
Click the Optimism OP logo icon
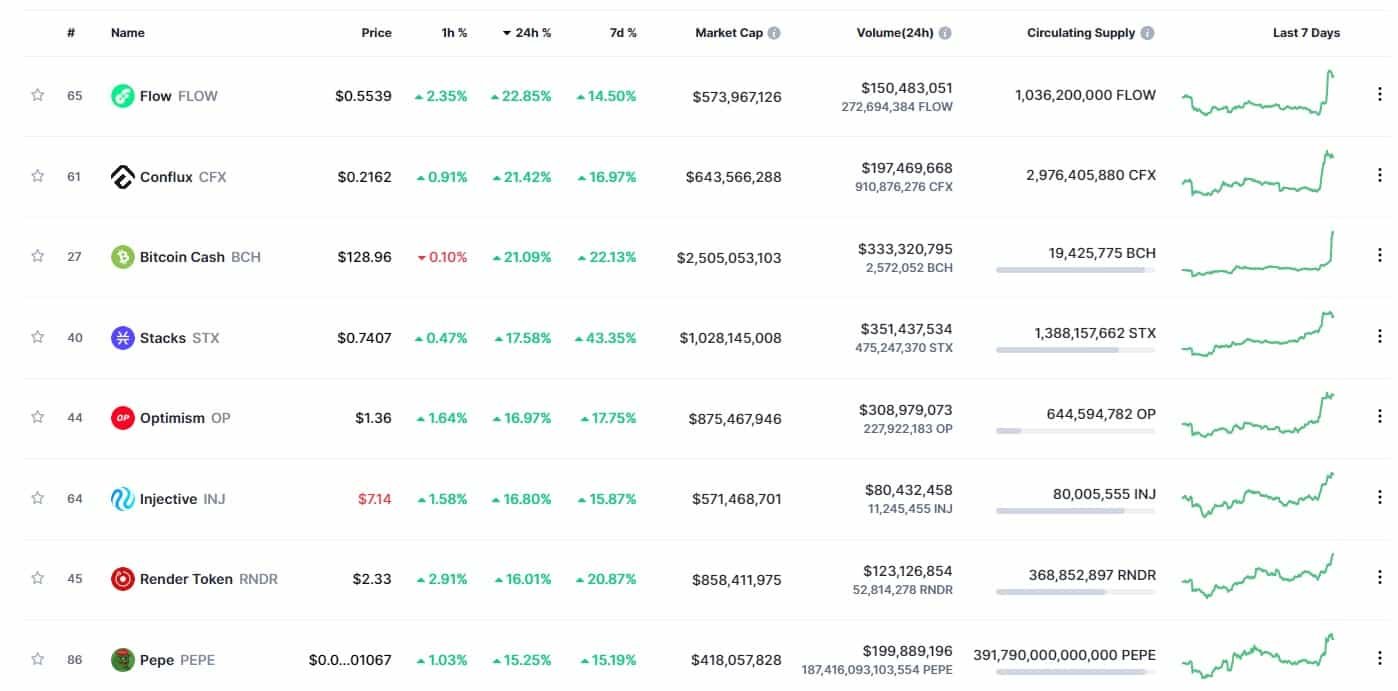coord(122,418)
